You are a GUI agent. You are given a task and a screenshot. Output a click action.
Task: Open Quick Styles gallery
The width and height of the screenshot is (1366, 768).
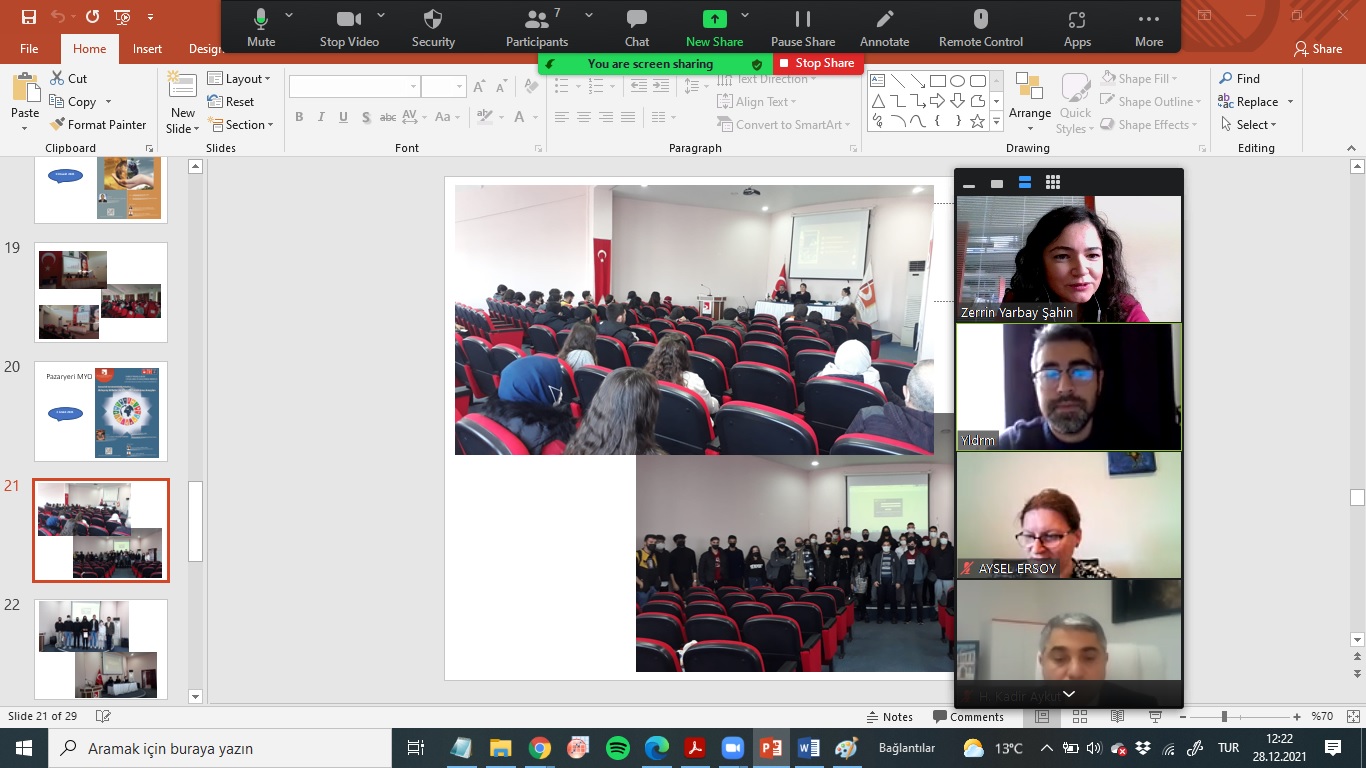1075,102
